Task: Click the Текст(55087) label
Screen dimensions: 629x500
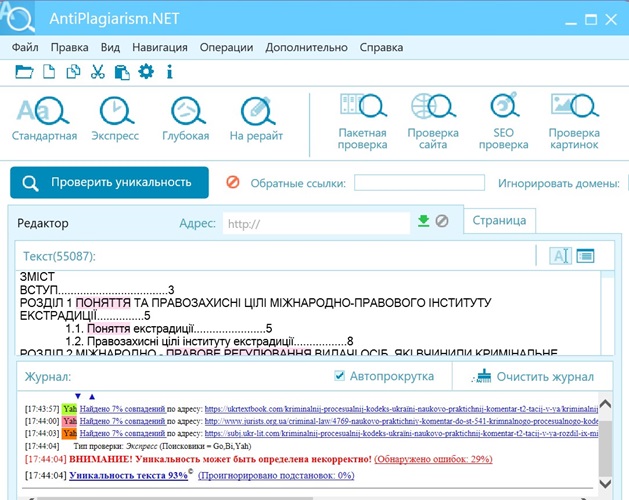Action: point(59,256)
